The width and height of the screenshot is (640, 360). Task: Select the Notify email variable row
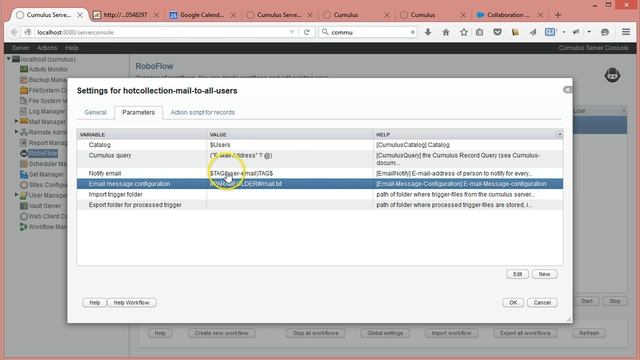[320, 173]
